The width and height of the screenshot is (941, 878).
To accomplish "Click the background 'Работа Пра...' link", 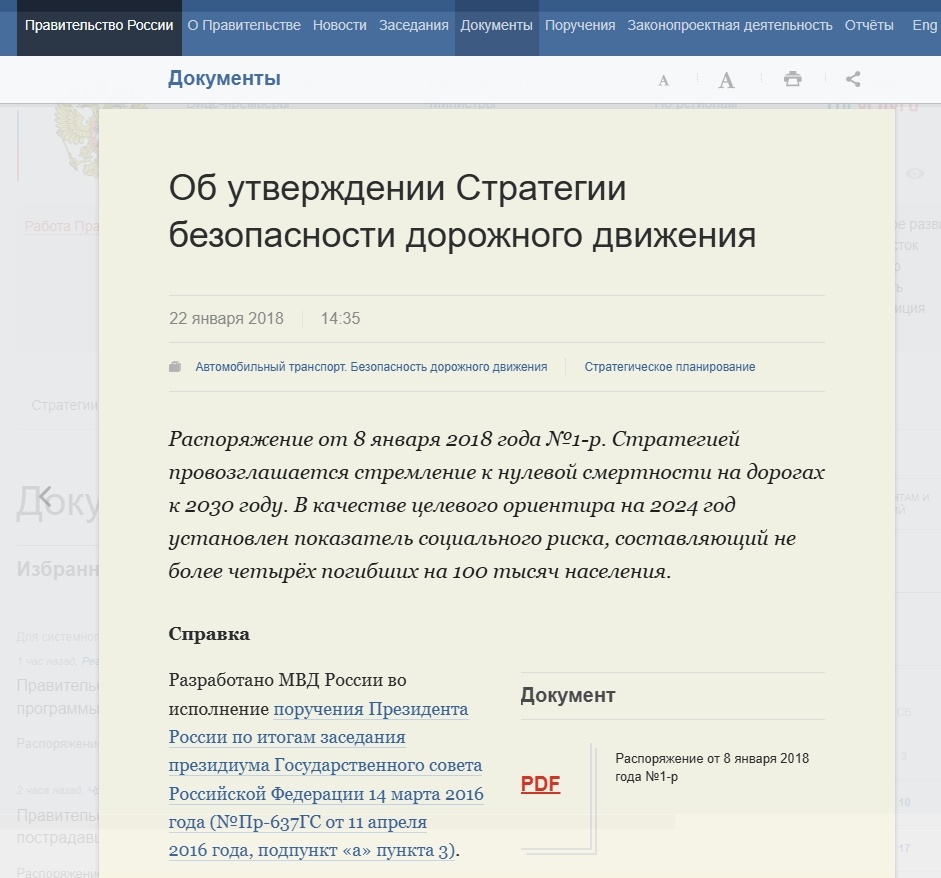I will tap(62, 226).
